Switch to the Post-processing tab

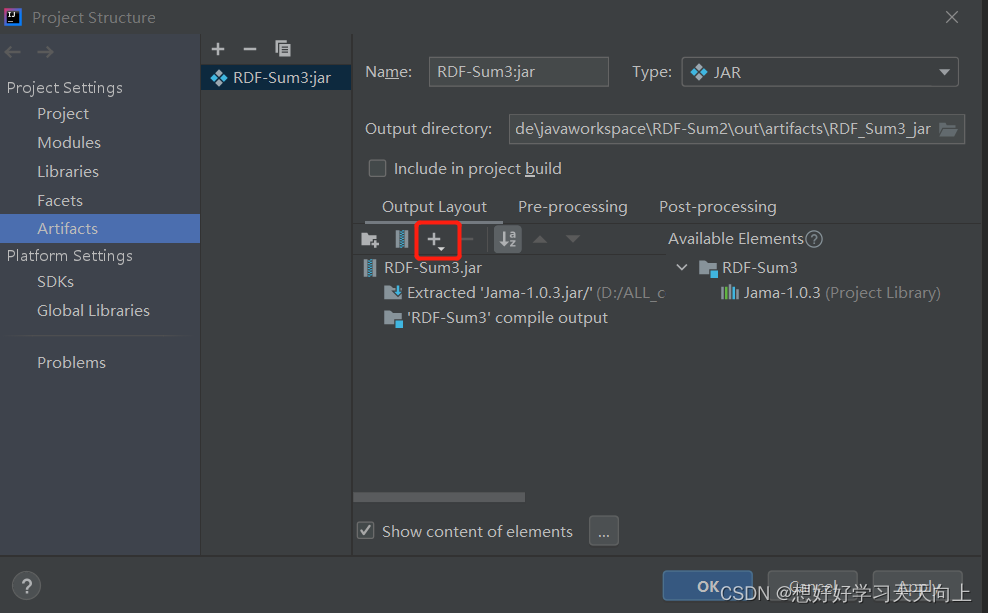pyautogui.click(x=718, y=207)
